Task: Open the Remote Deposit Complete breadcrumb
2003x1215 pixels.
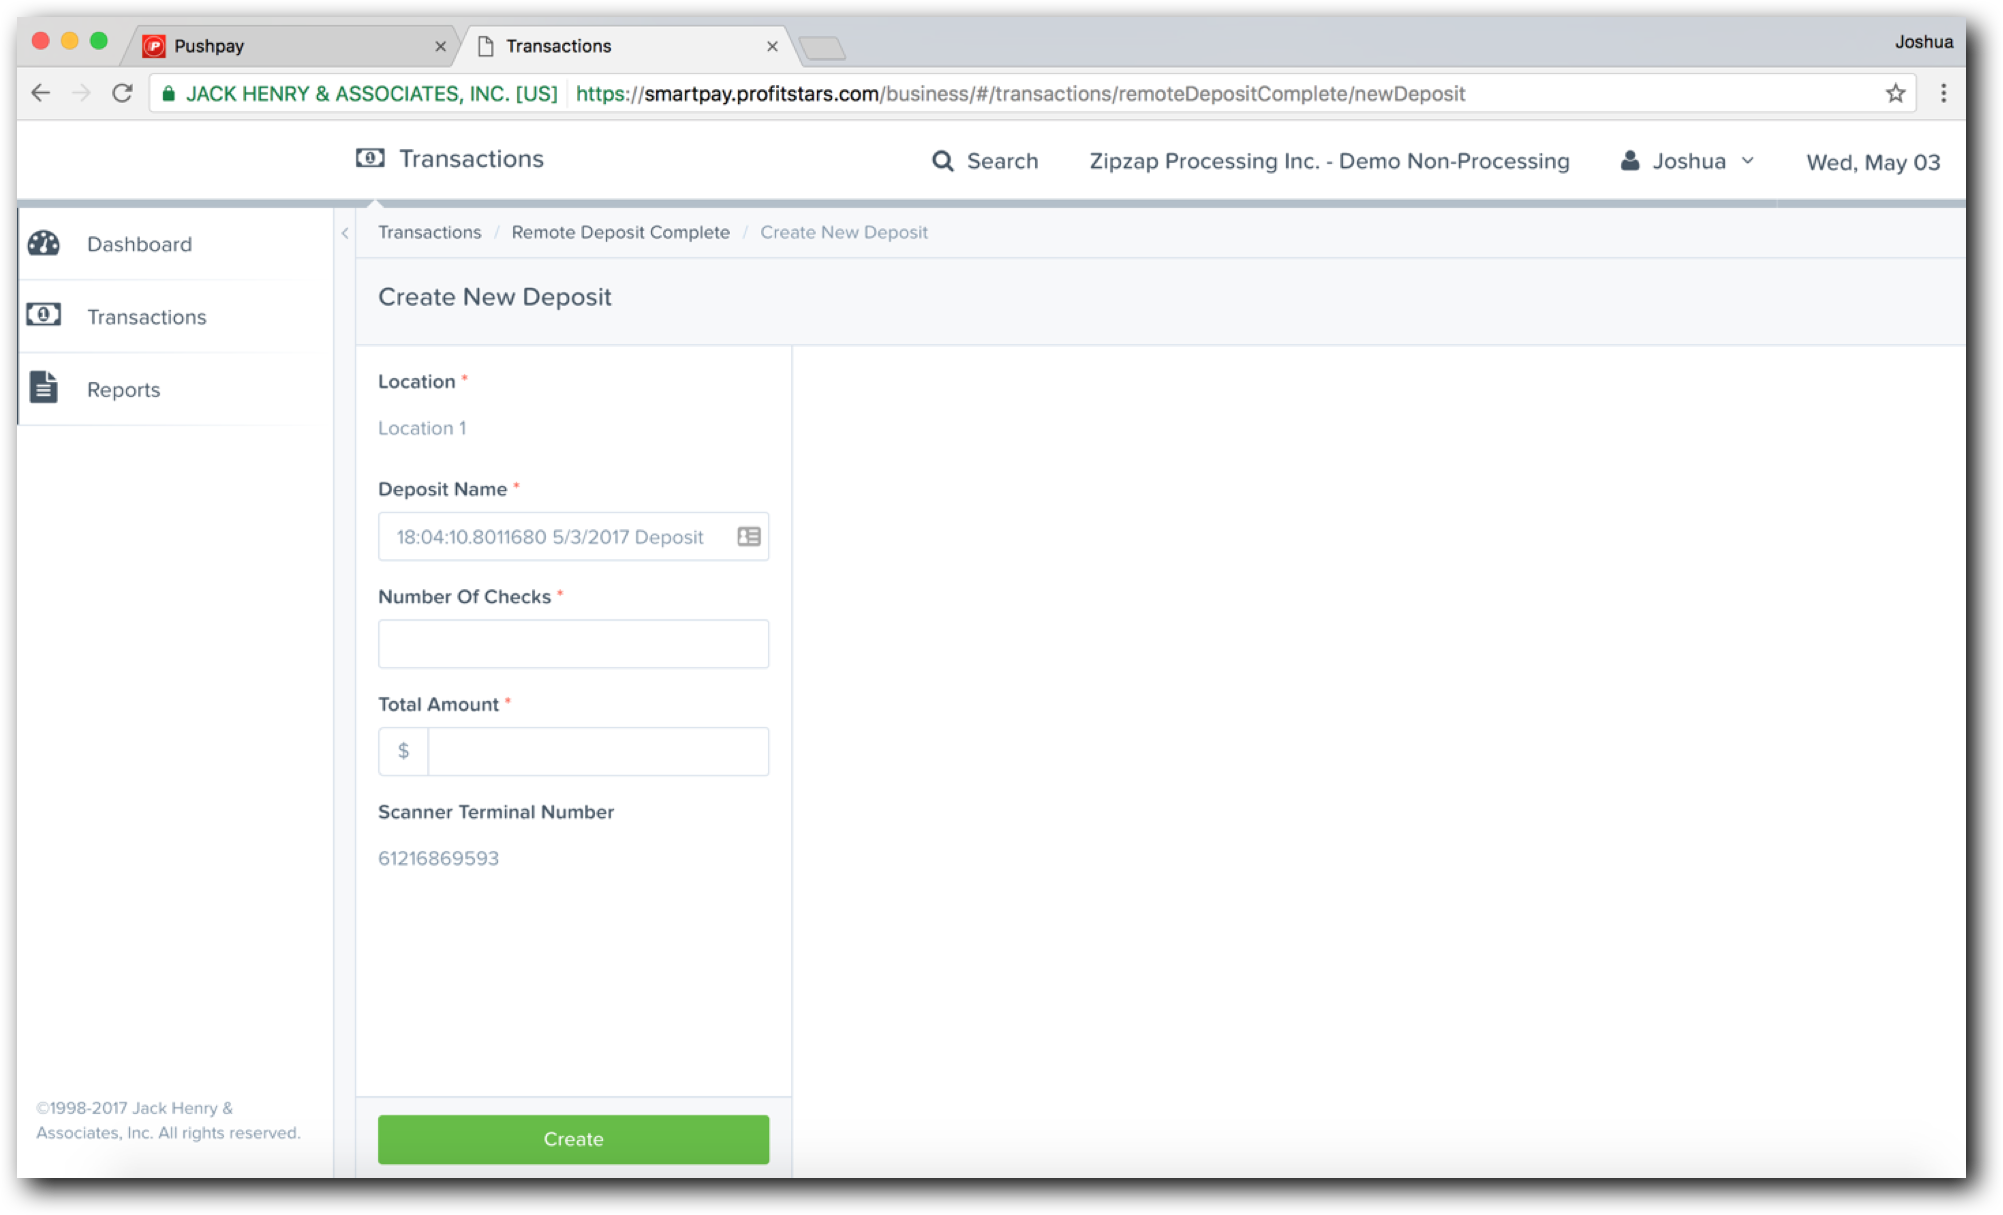Action: pyautogui.click(x=620, y=232)
